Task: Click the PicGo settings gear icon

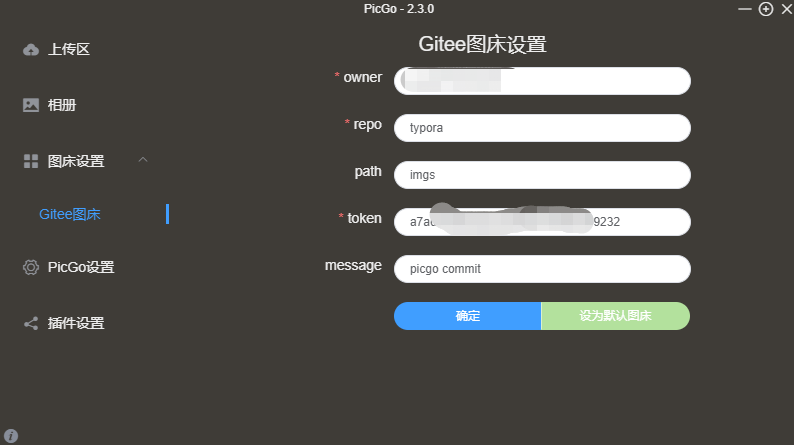Action: [x=31, y=267]
